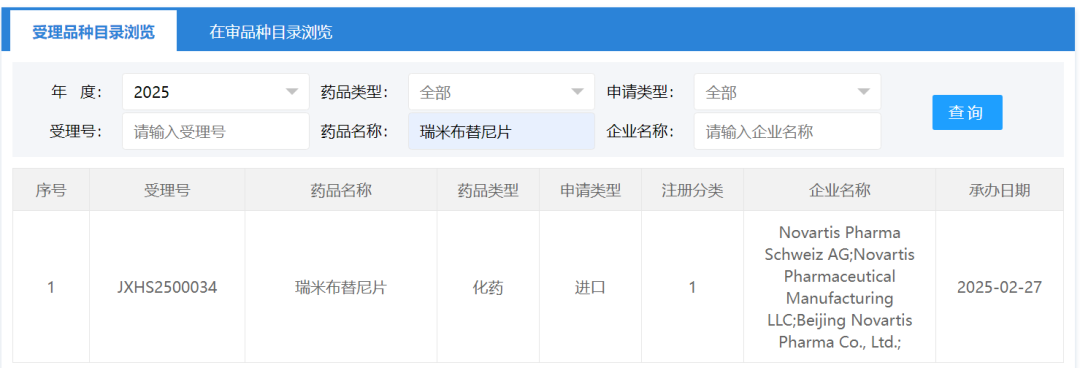Select the JXHS2500034 cell
The height and width of the screenshot is (368, 1080).
click(x=167, y=287)
